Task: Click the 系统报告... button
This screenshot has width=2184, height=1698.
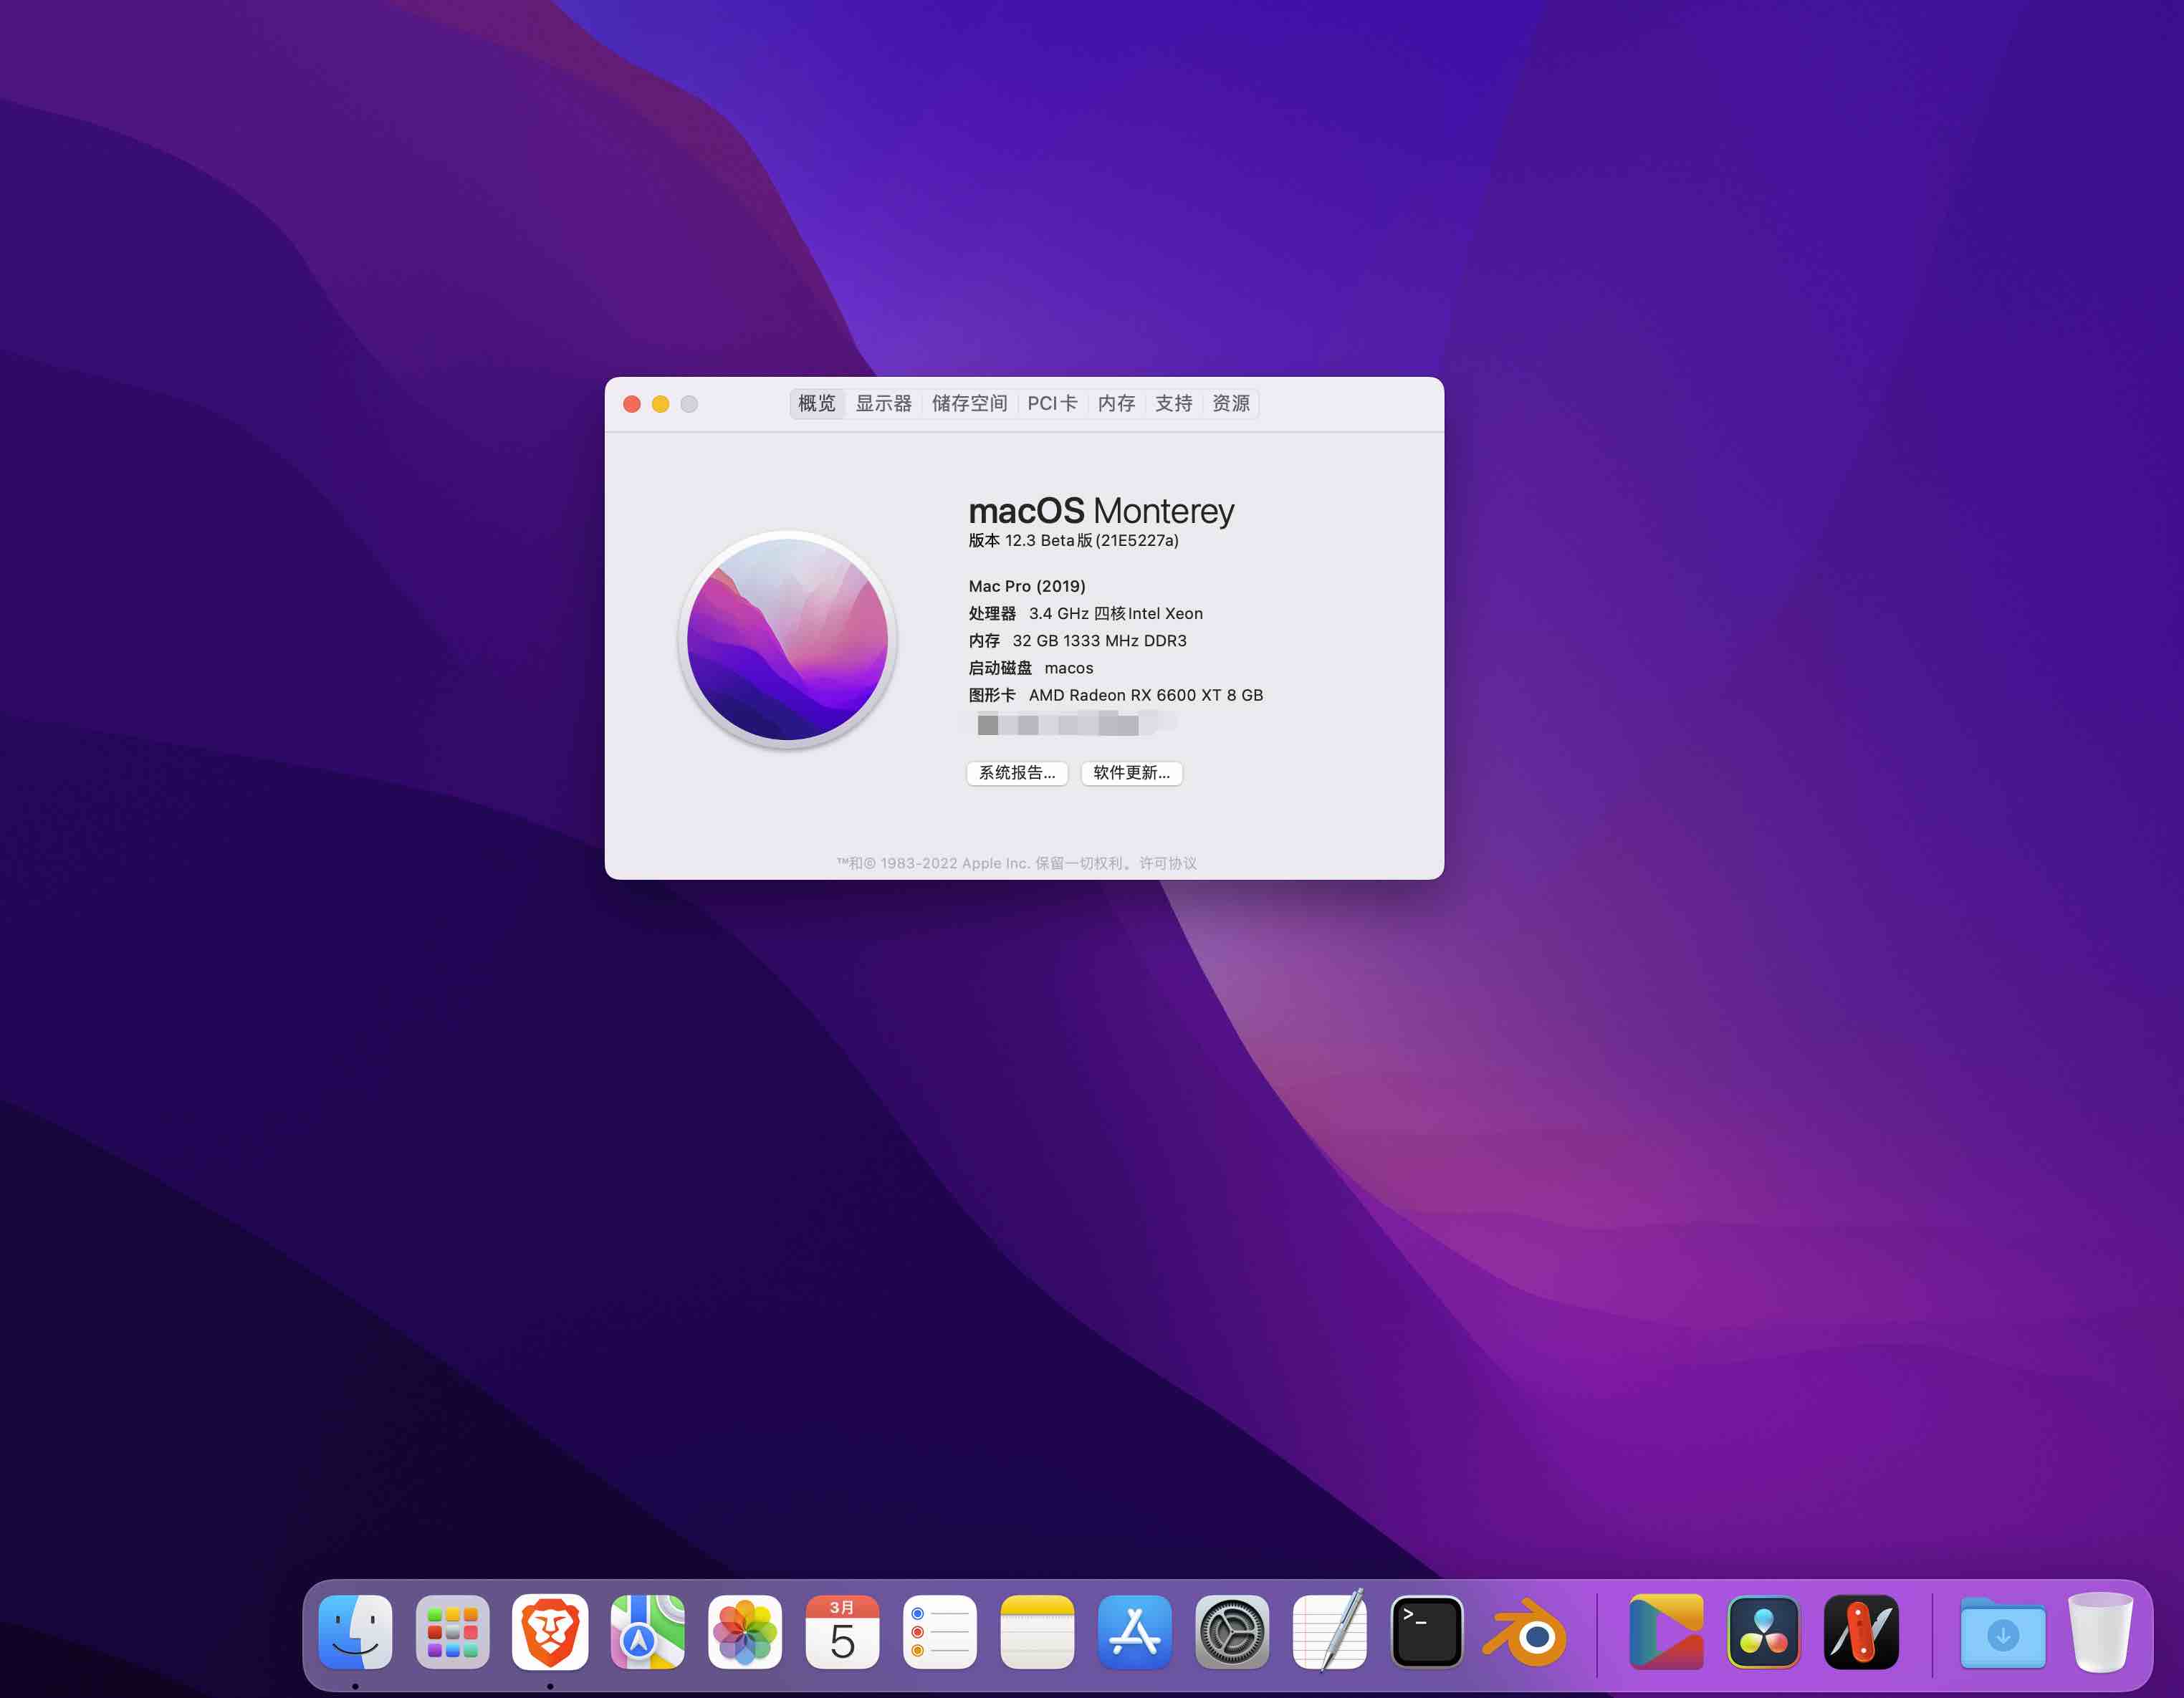Action: [x=1016, y=773]
